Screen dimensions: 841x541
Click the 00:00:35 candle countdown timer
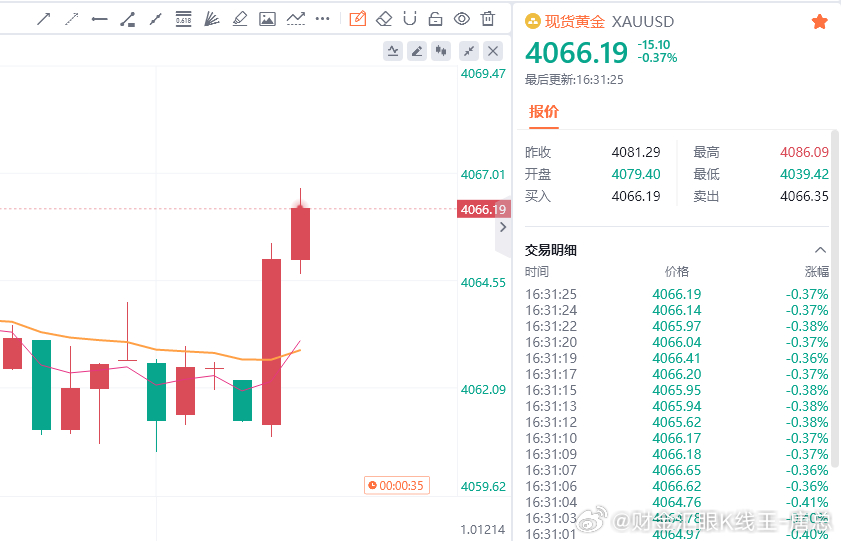point(397,486)
